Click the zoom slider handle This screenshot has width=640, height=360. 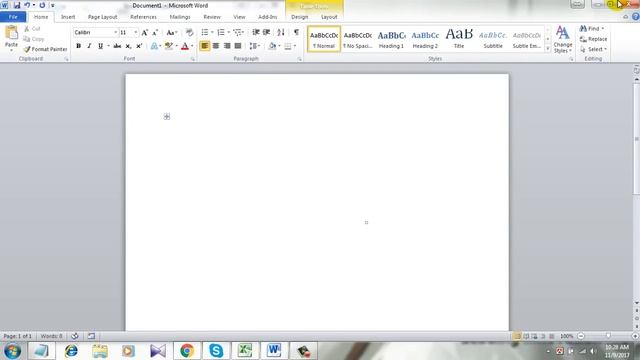[608, 336]
